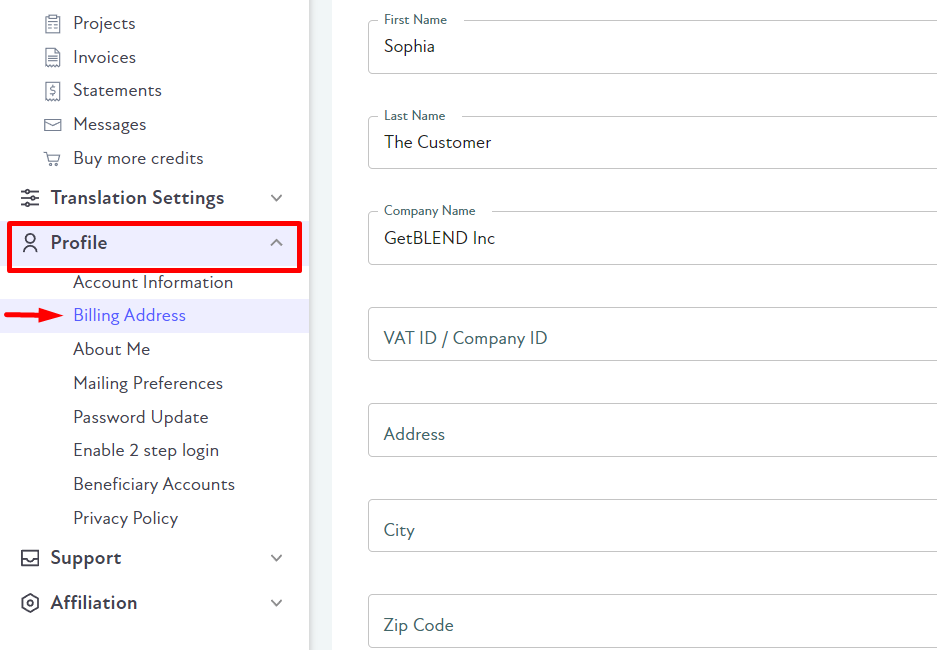This screenshot has width=937, height=650.
Task: Click the Support inbox icon
Action: [30, 558]
